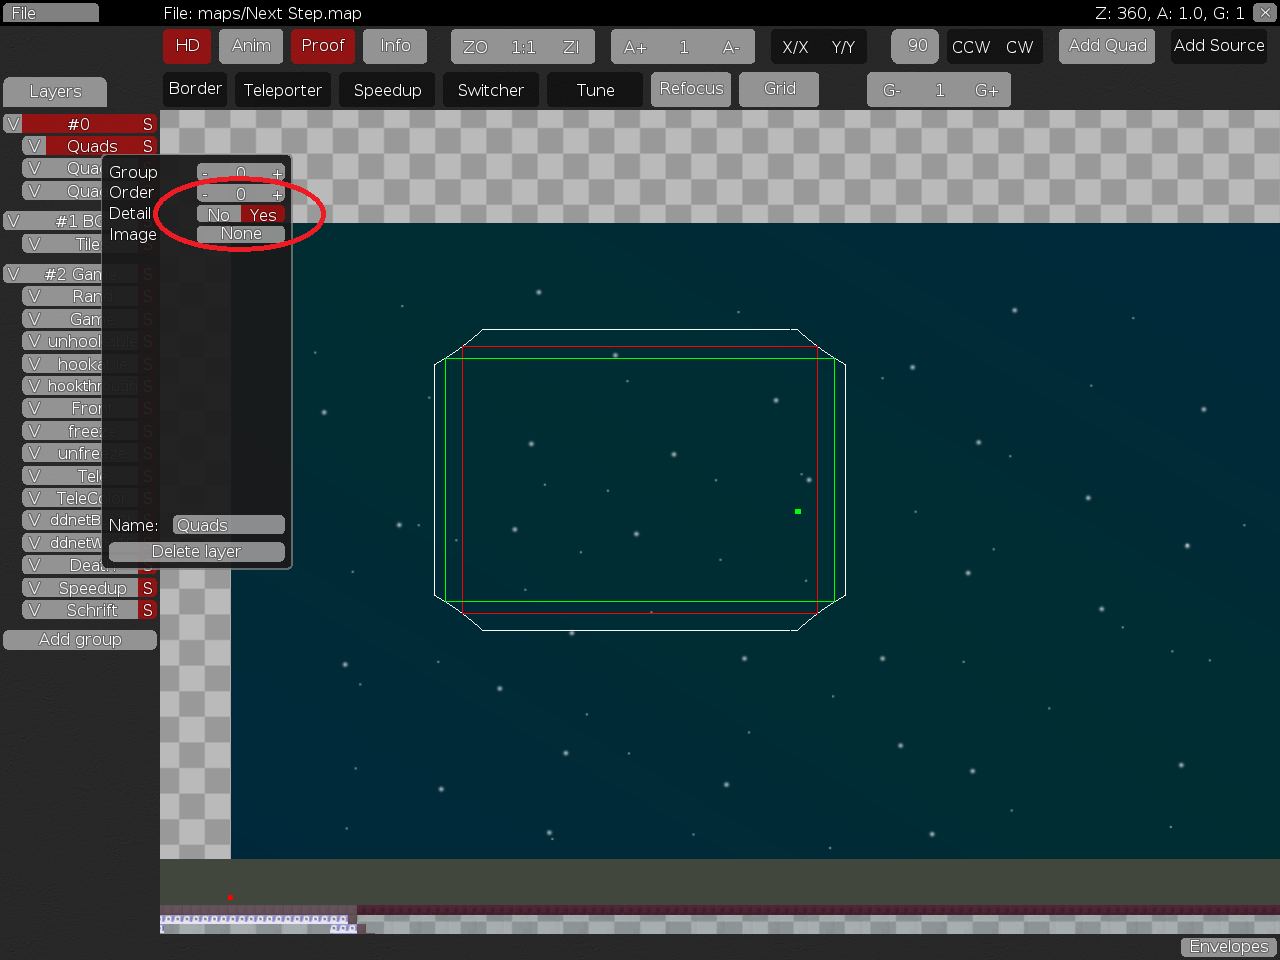
Task: Open the Envelopes panel
Action: [1228, 947]
